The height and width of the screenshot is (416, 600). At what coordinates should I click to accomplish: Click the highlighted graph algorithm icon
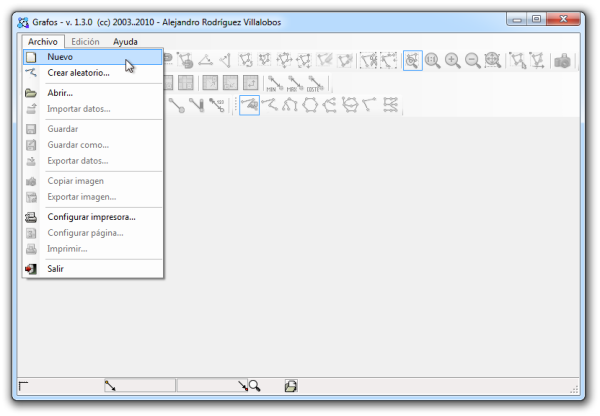point(249,105)
